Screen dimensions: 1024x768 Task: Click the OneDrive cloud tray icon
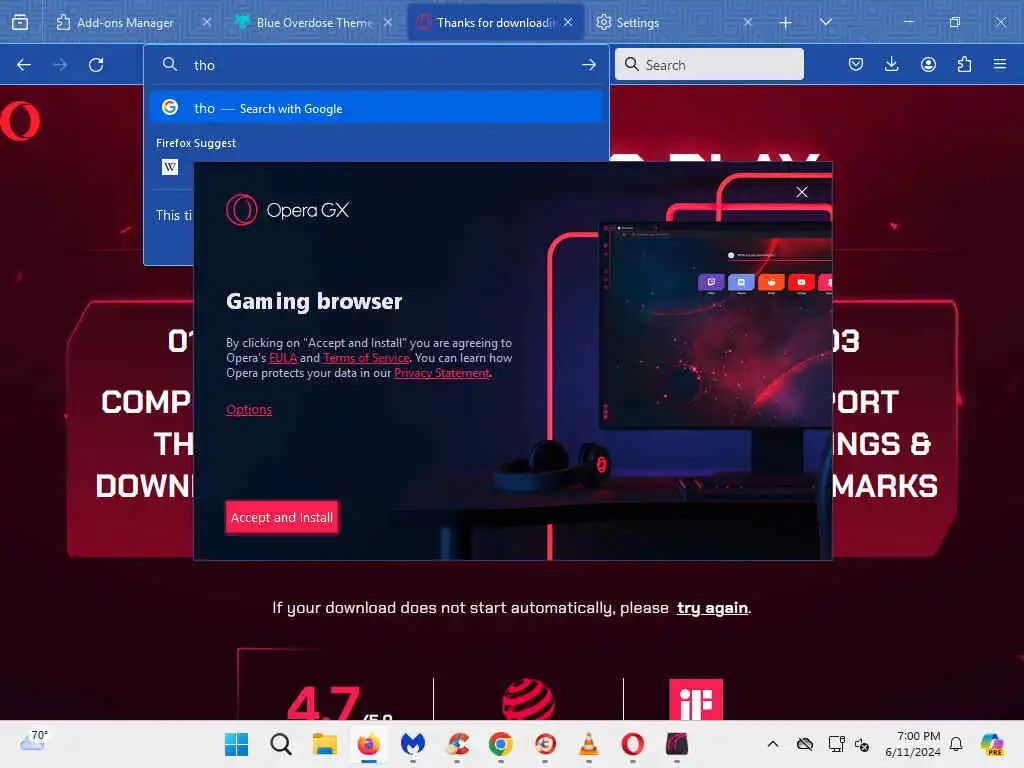pyautogui.click(x=805, y=744)
